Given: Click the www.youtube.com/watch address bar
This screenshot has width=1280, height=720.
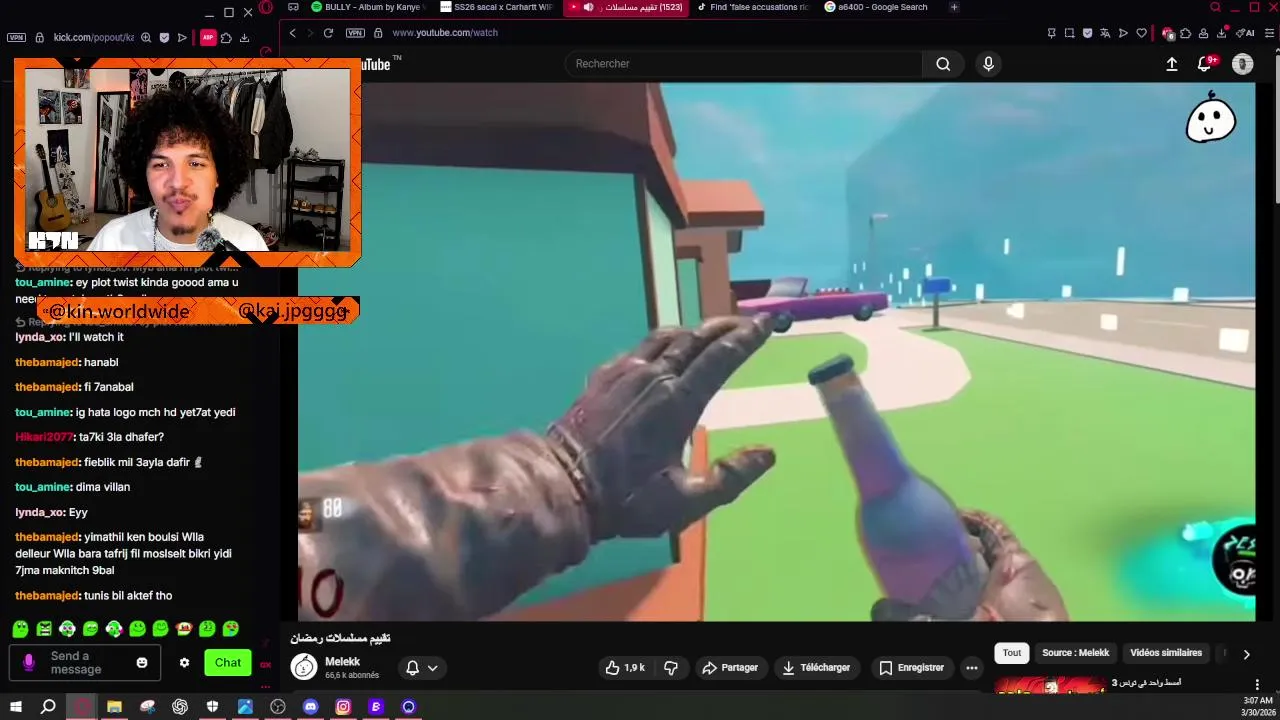Looking at the screenshot, I should point(445,33).
